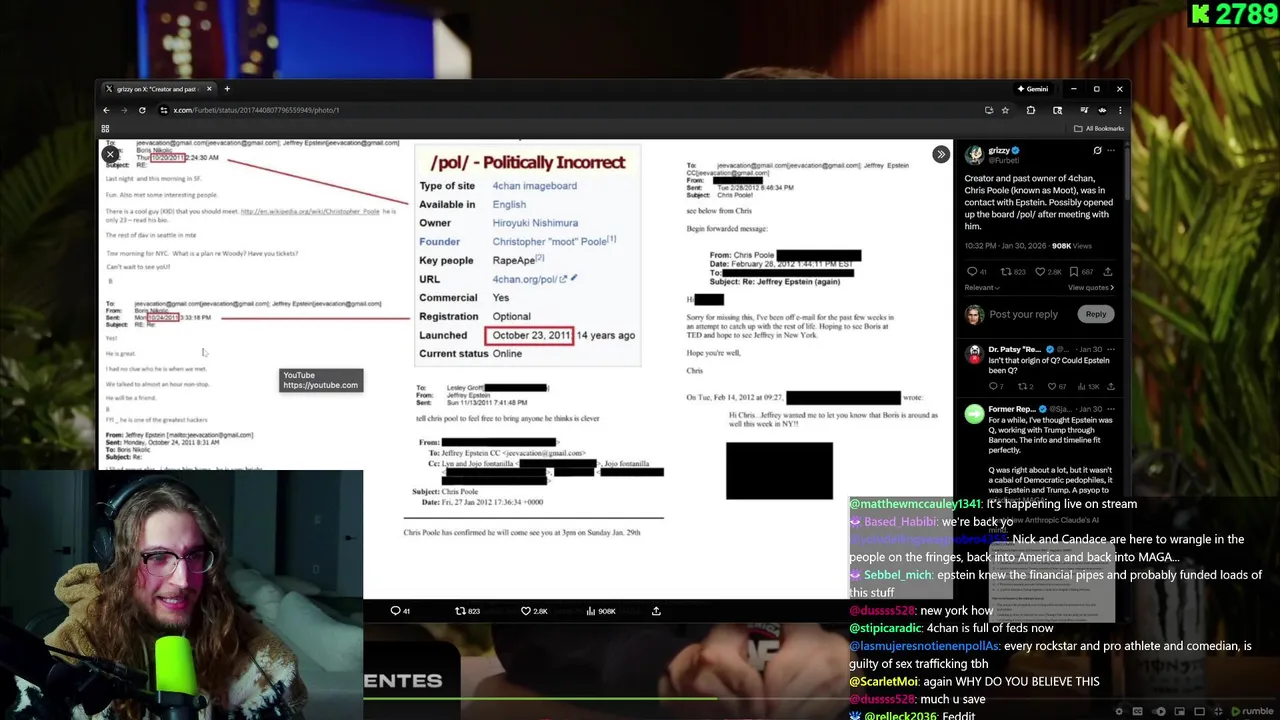Viewport: 1280px width, 720px height.
Task: Open the media controls icon in the Chrome toolbar
Action: pos(1083,110)
